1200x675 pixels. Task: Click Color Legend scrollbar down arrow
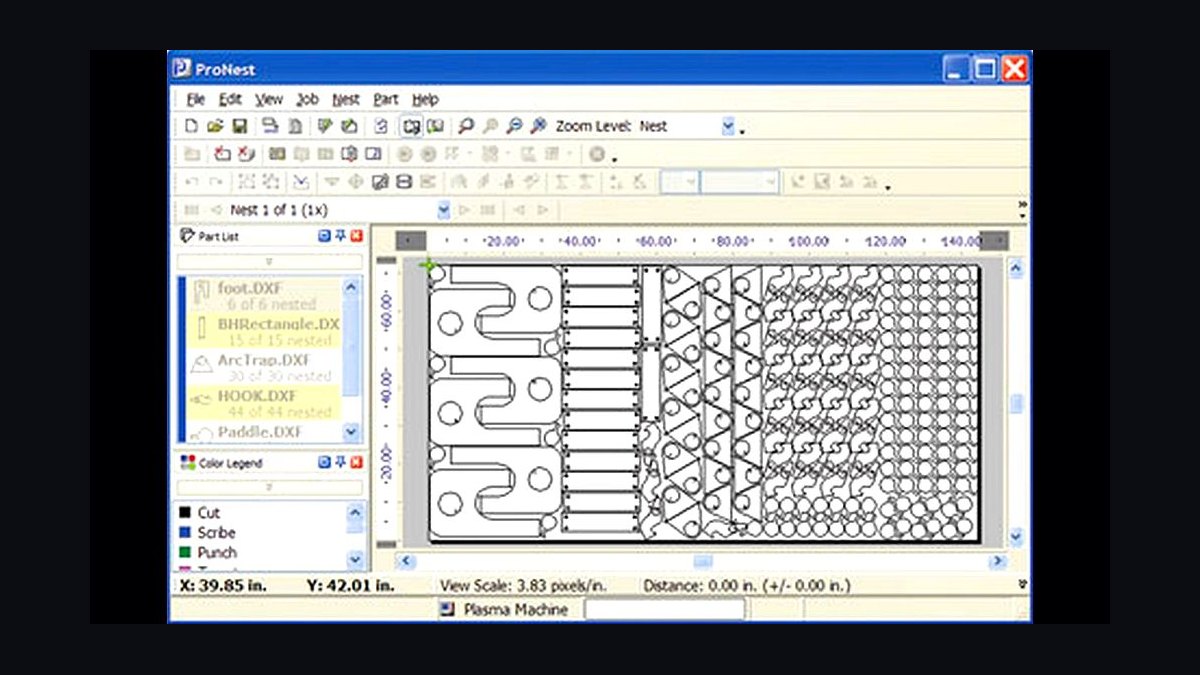[x=356, y=559]
